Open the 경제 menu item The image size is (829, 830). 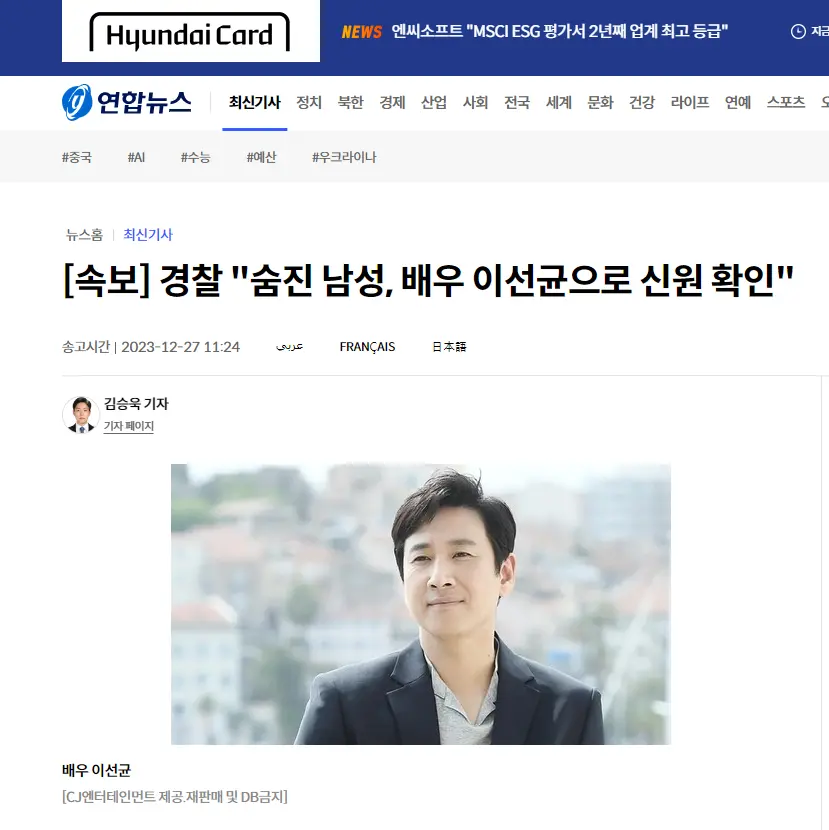pyautogui.click(x=392, y=102)
